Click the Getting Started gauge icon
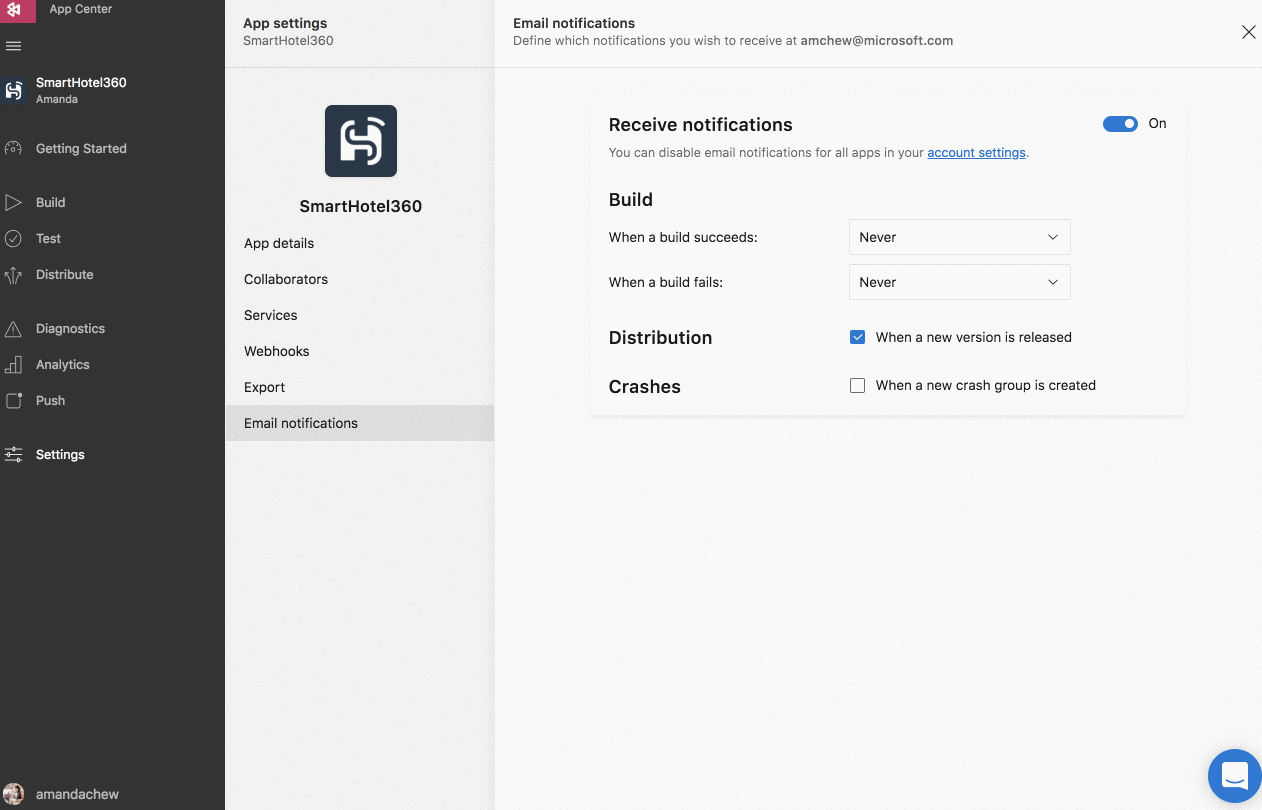Screen dimensions: 1262x810 pyautogui.click(x=13, y=148)
